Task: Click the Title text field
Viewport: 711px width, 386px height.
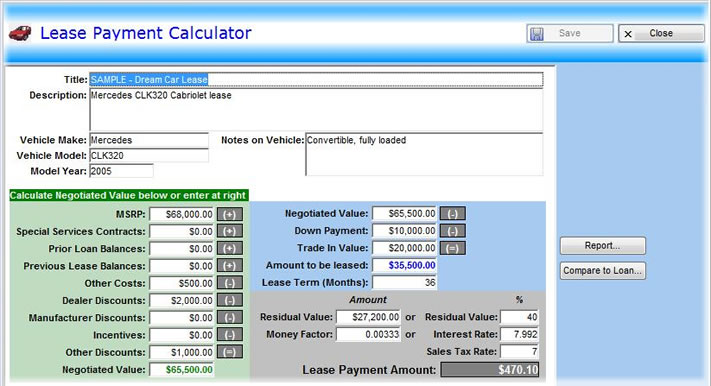Action: [316, 80]
